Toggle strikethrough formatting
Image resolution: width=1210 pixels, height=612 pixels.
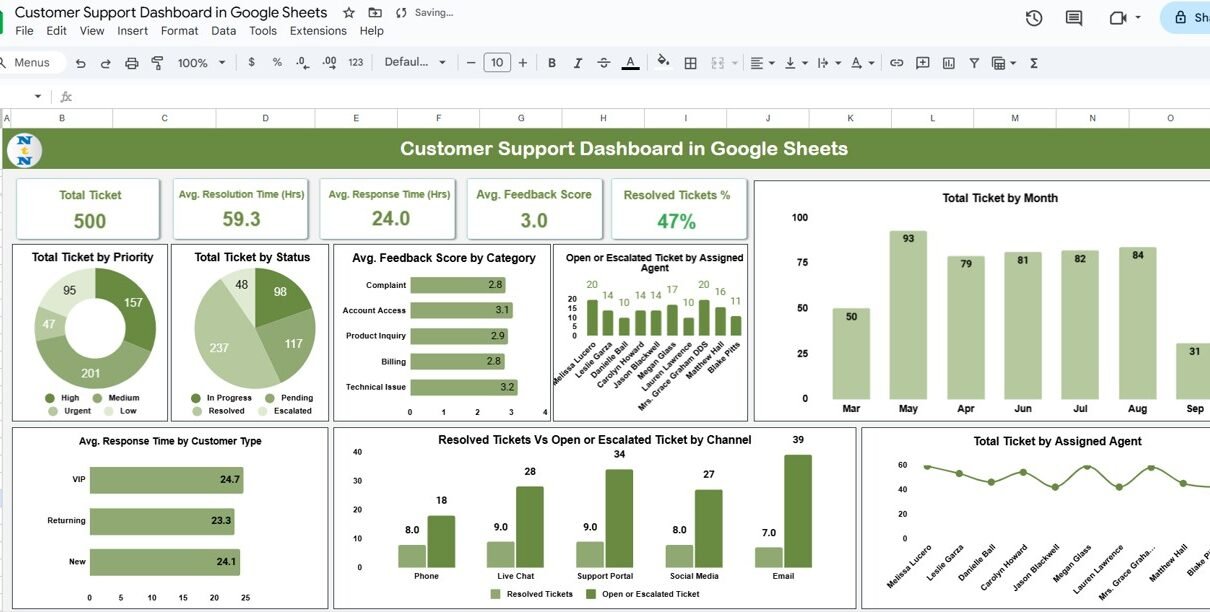(x=603, y=63)
